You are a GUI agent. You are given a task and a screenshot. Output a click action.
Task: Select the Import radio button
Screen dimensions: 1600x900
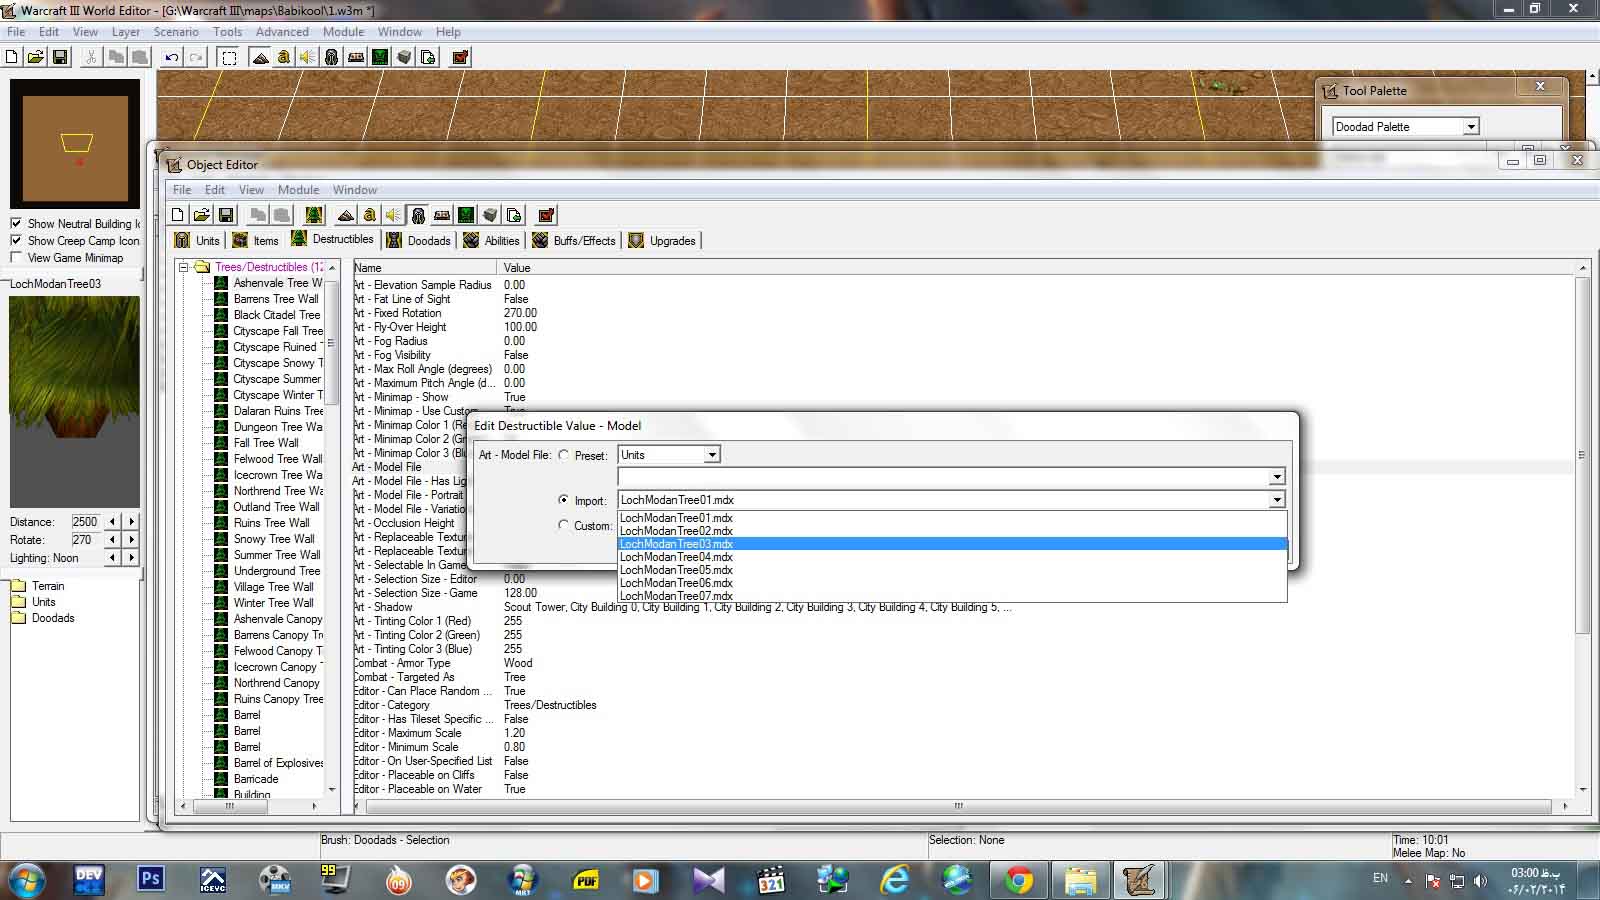[564, 500]
